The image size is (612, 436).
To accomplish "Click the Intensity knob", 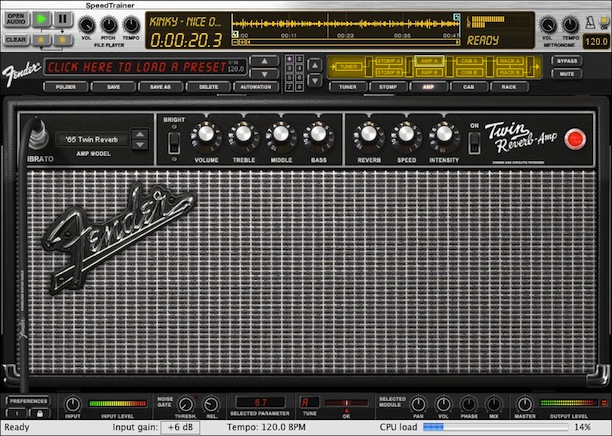I will point(443,135).
